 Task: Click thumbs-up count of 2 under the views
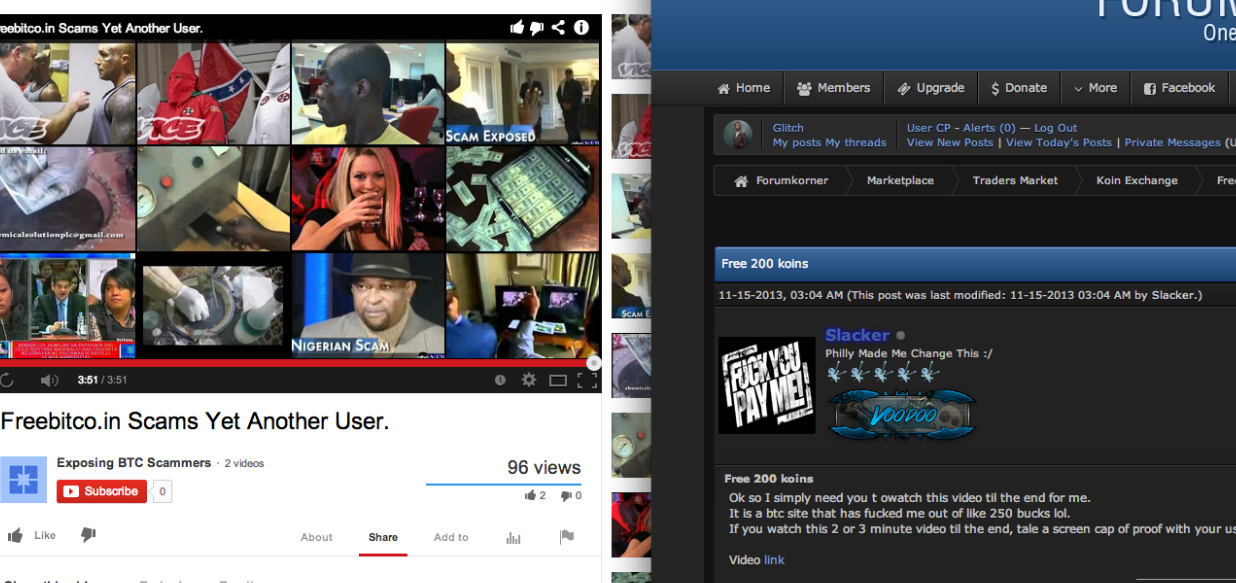pyautogui.click(x=536, y=495)
